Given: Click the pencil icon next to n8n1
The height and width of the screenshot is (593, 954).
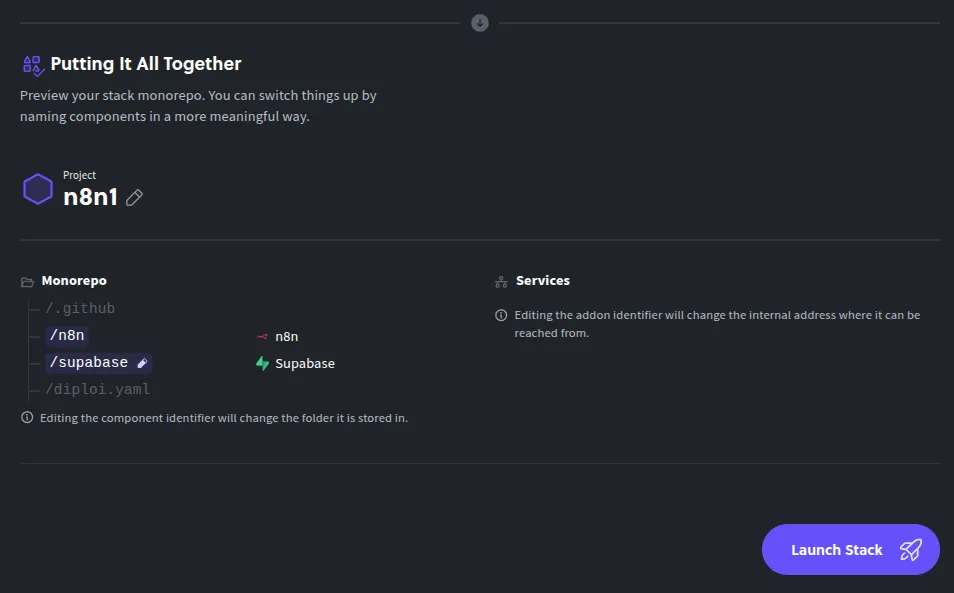Looking at the screenshot, I should [x=133, y=198].
